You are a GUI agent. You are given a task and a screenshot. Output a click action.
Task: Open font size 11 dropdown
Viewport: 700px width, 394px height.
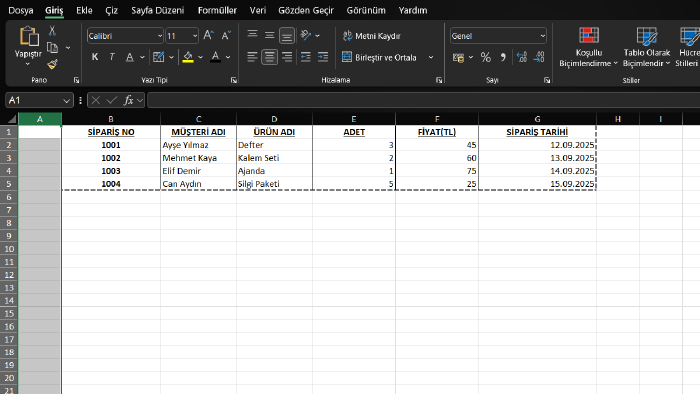click(195, 36)
